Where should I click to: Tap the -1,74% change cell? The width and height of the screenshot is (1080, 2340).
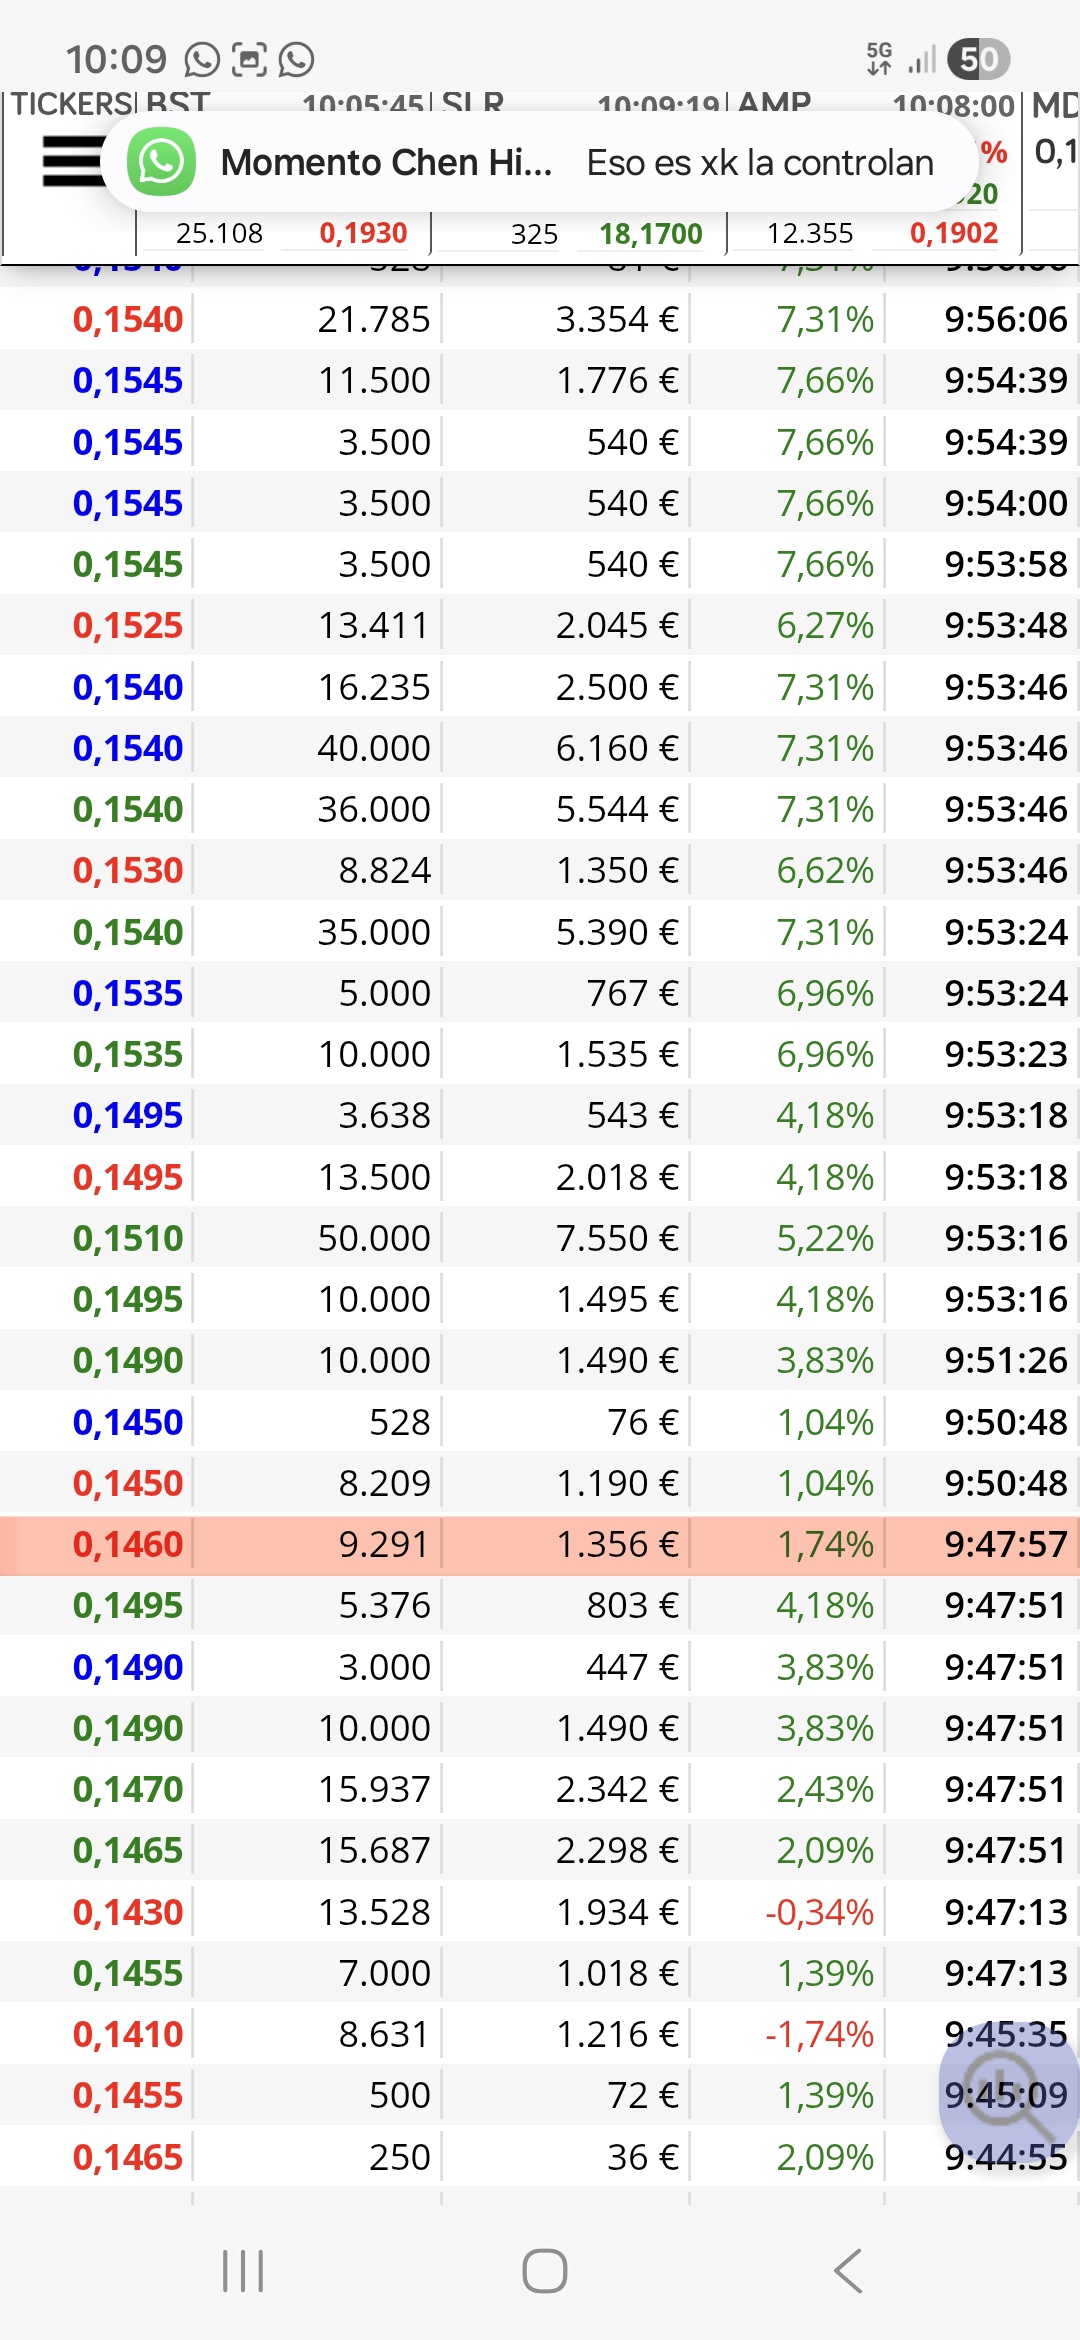819,2034
